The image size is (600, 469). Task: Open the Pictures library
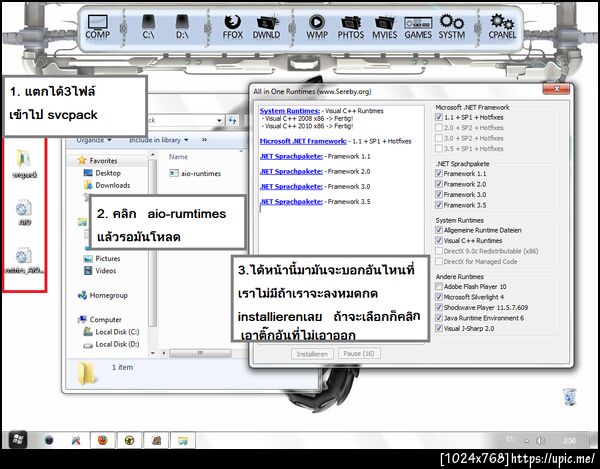(x=102, y=259)
